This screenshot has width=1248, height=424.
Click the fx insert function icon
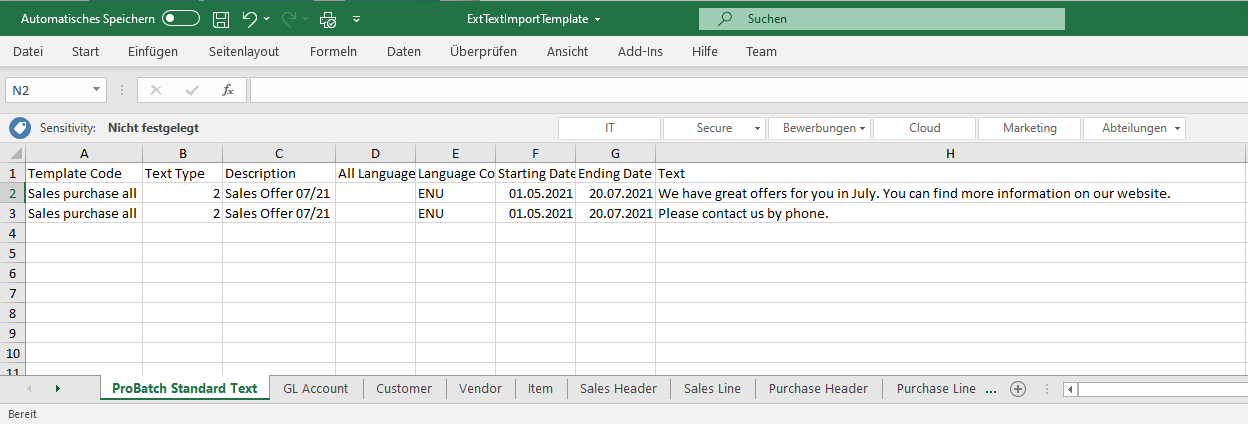pos(228,90)
